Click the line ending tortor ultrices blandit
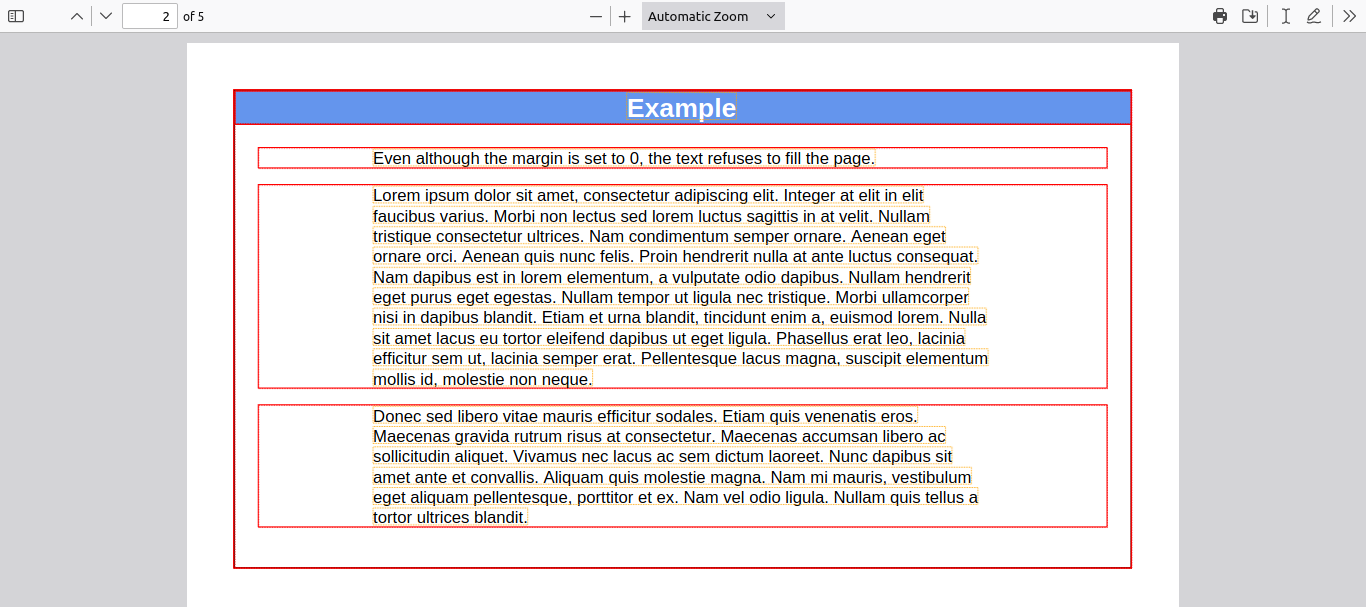 pos(449,517)
